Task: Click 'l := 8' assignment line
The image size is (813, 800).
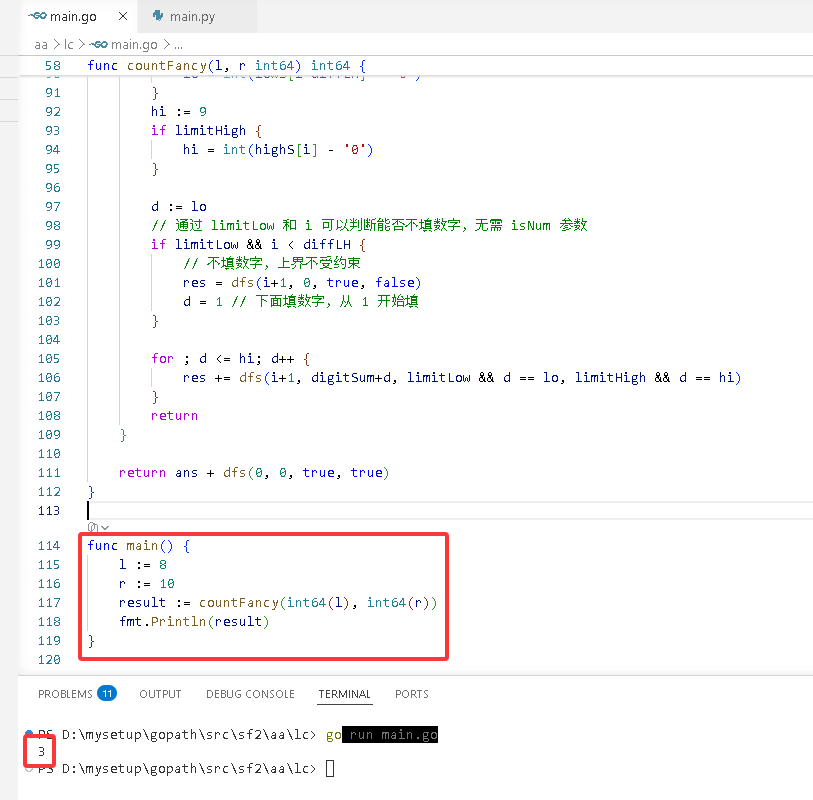Action: pyautogui.click(x=143, y=564)
